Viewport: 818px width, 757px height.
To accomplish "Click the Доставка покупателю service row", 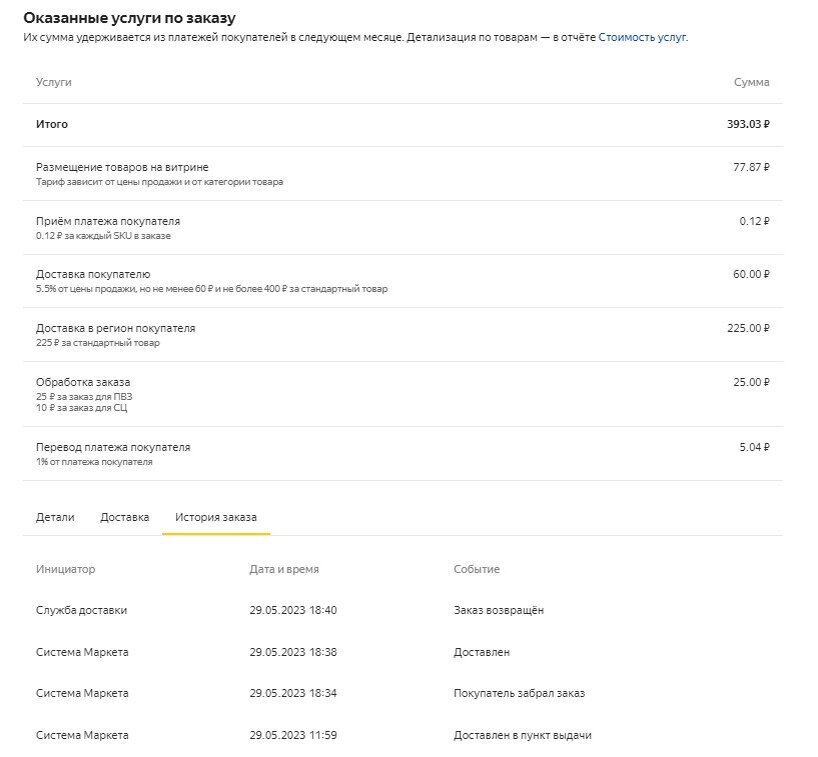I will (x=403, y=281).
